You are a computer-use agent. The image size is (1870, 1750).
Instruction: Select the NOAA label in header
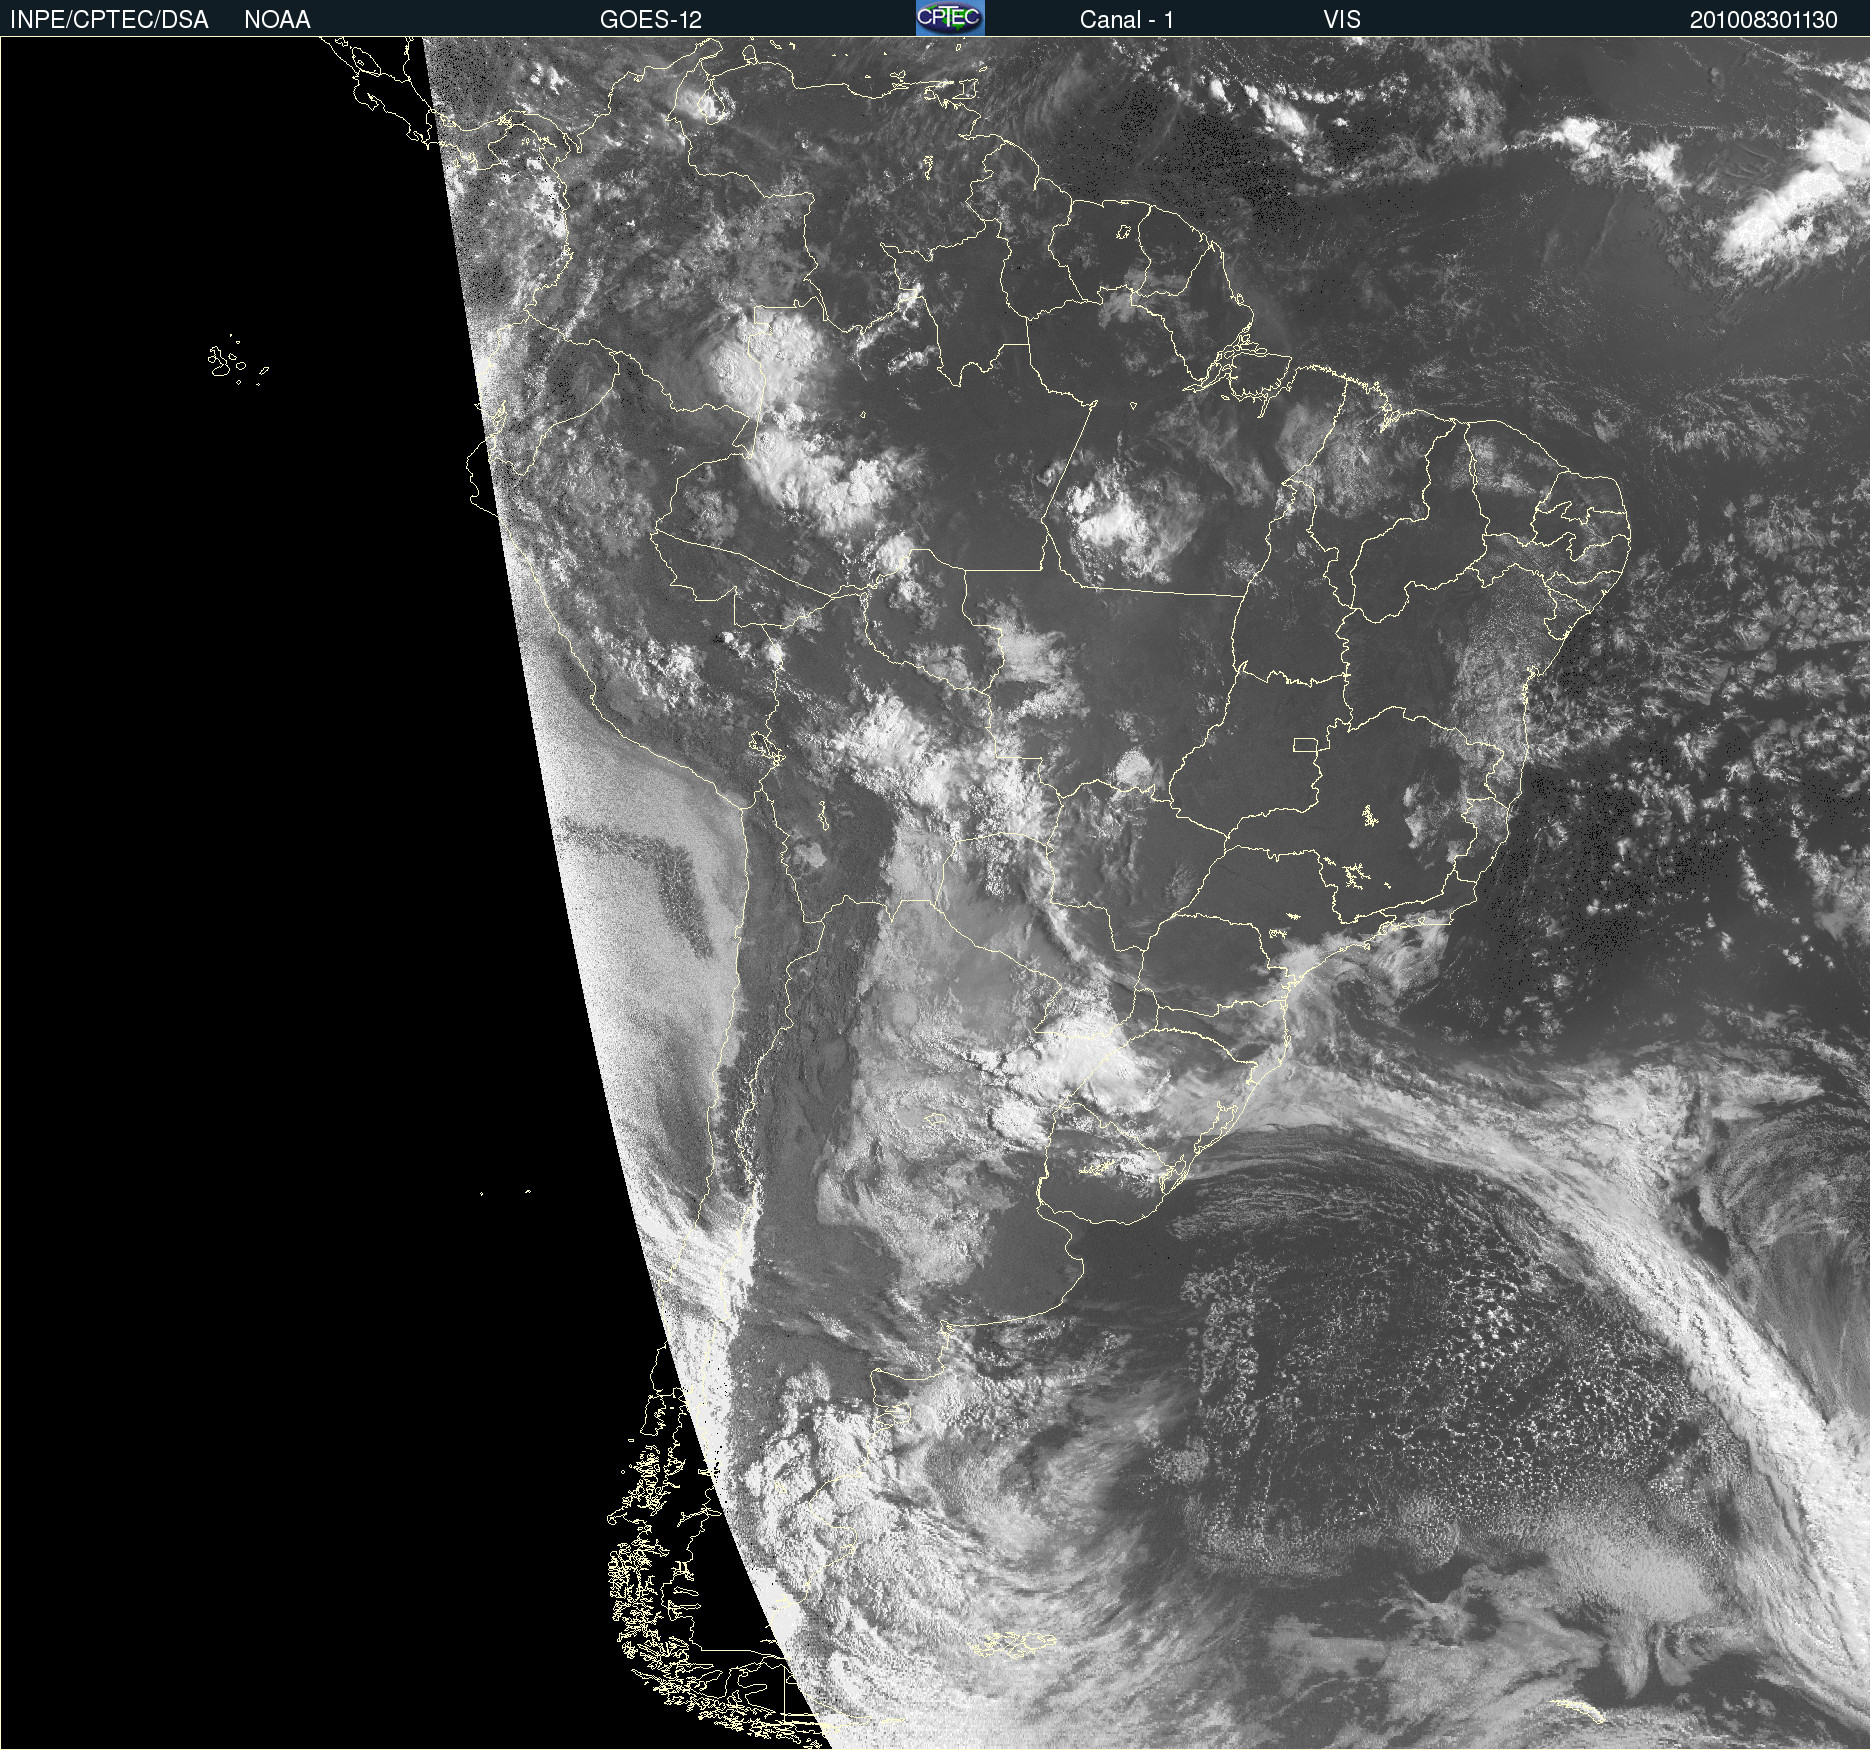point(277,20)
